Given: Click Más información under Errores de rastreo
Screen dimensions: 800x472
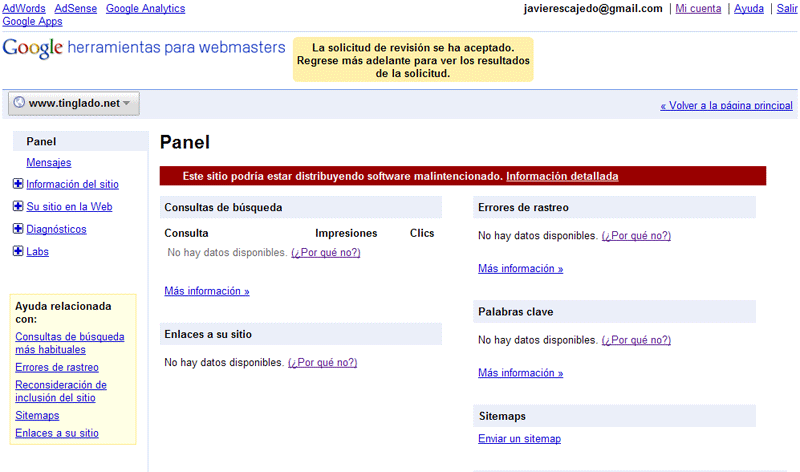Looking at the screenshot, I should 520,269.
